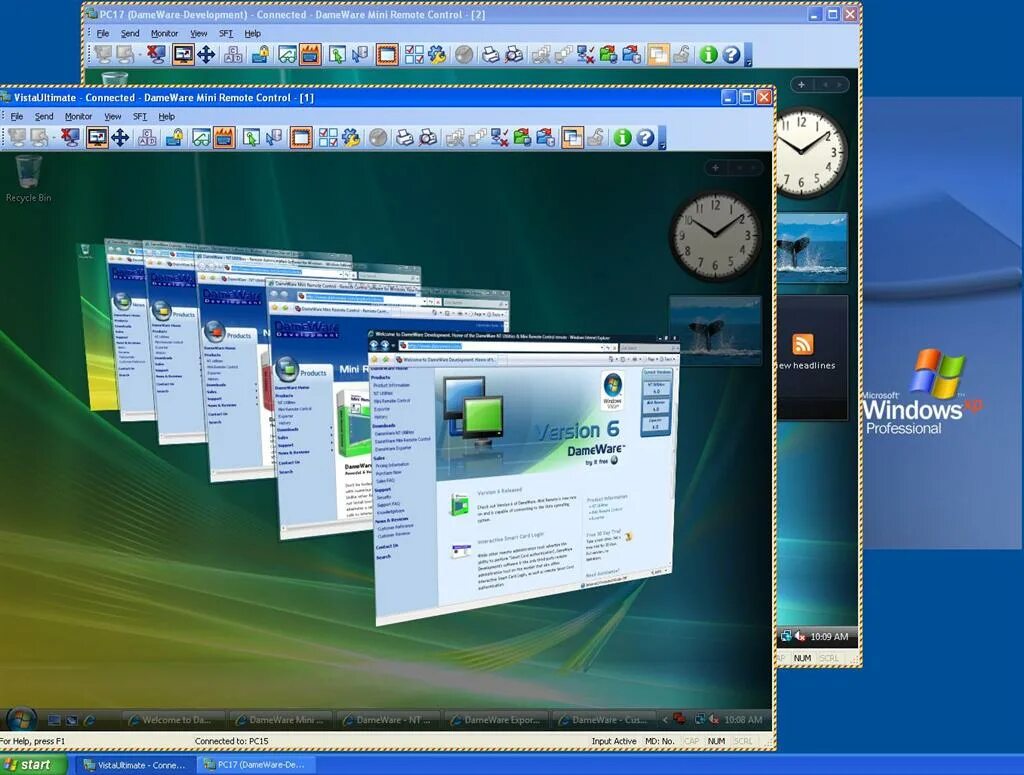The height and width of the screenshot is (775, 1024).
Task: Click the lock-keyboard padlock icon in VistaUltimate toolbar
Action: pos(174,138)
